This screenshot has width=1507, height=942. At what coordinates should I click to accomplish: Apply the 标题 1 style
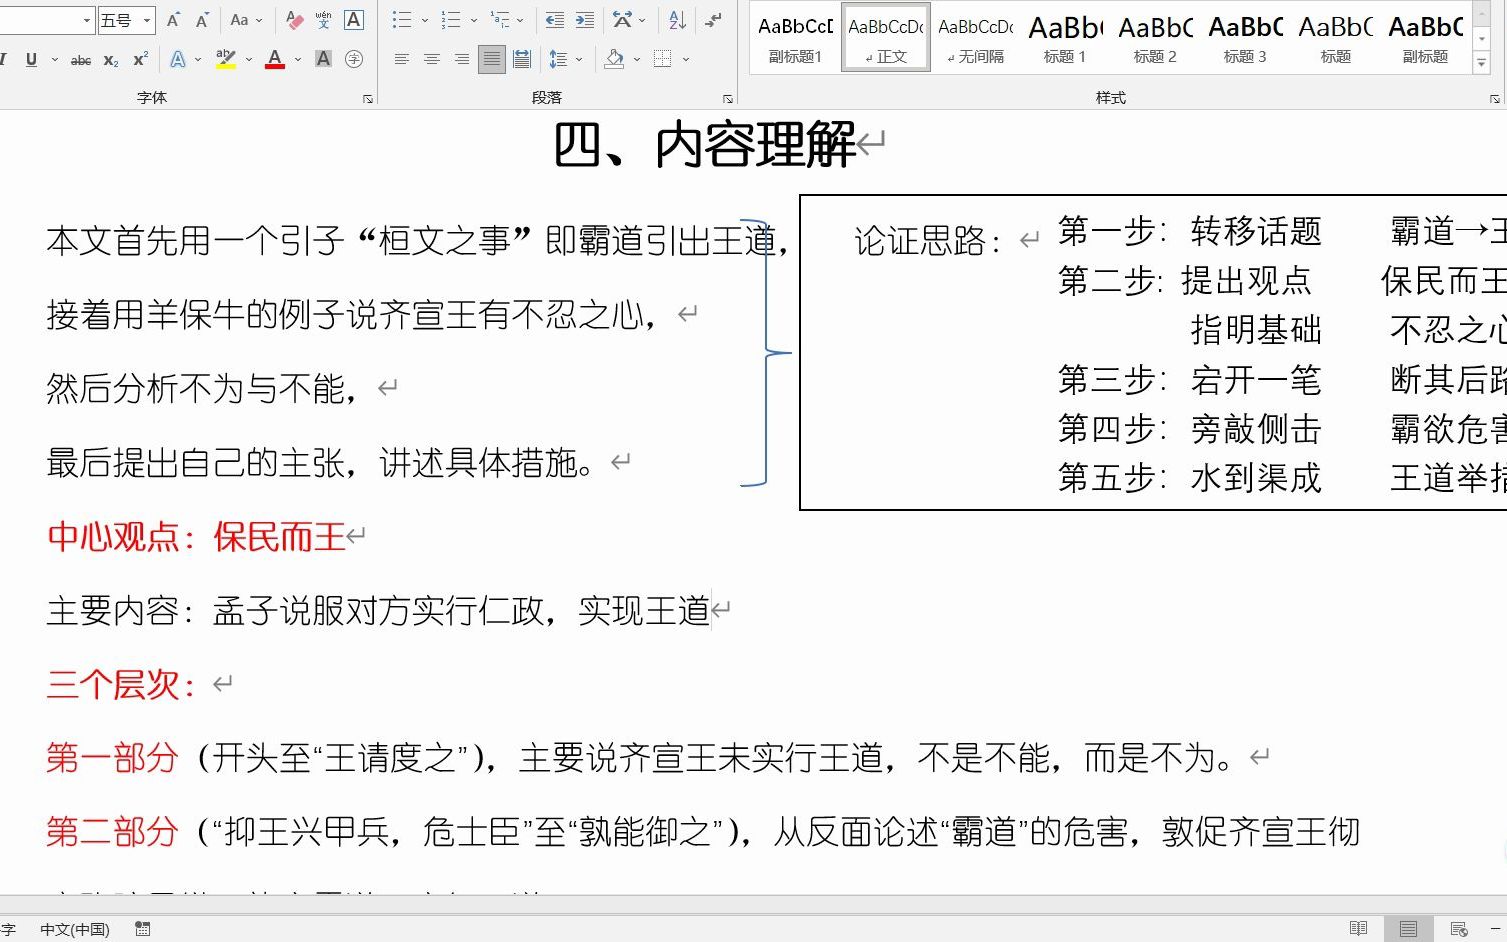[x=1065, y=38]
